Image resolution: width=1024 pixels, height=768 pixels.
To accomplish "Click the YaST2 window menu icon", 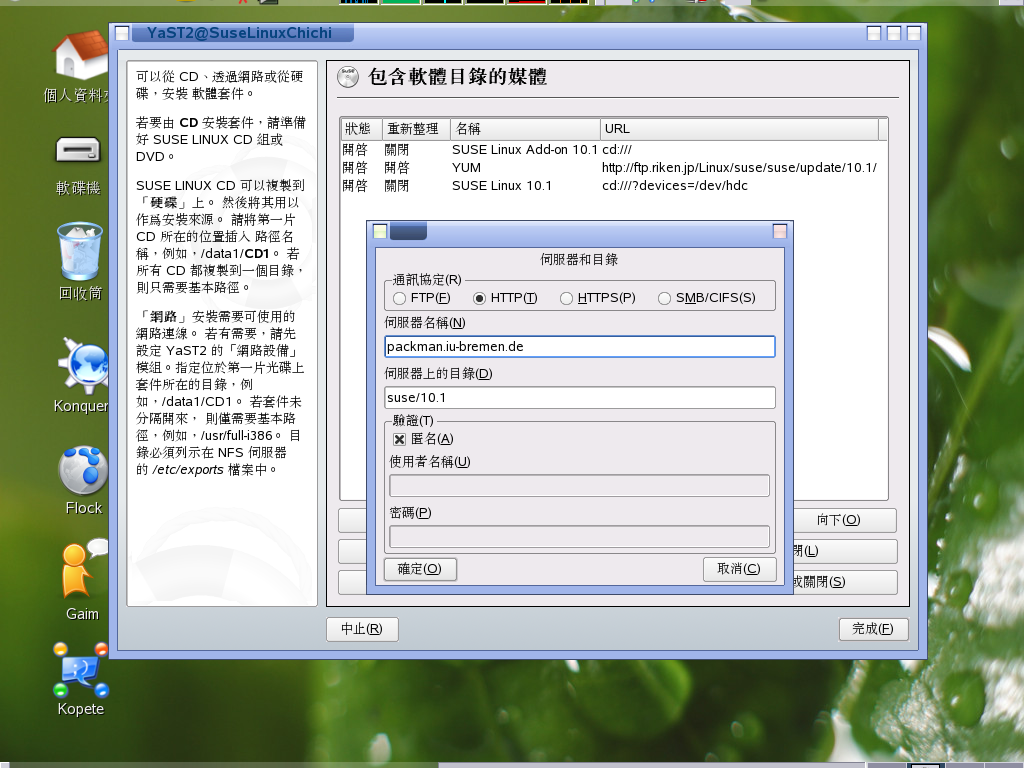I will pyautogui.click(x=120, y=33).
